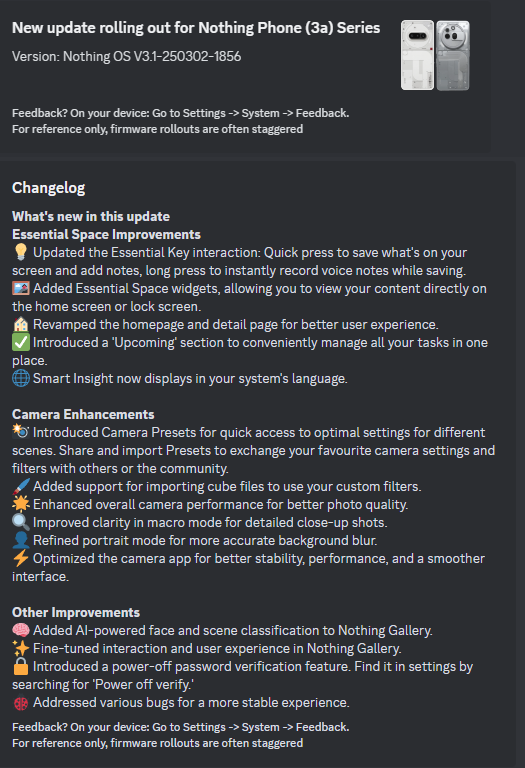The image size is (525, 768).
Task: Click the magnifying glass emoji icon
Action: click(x=21, y=522)
